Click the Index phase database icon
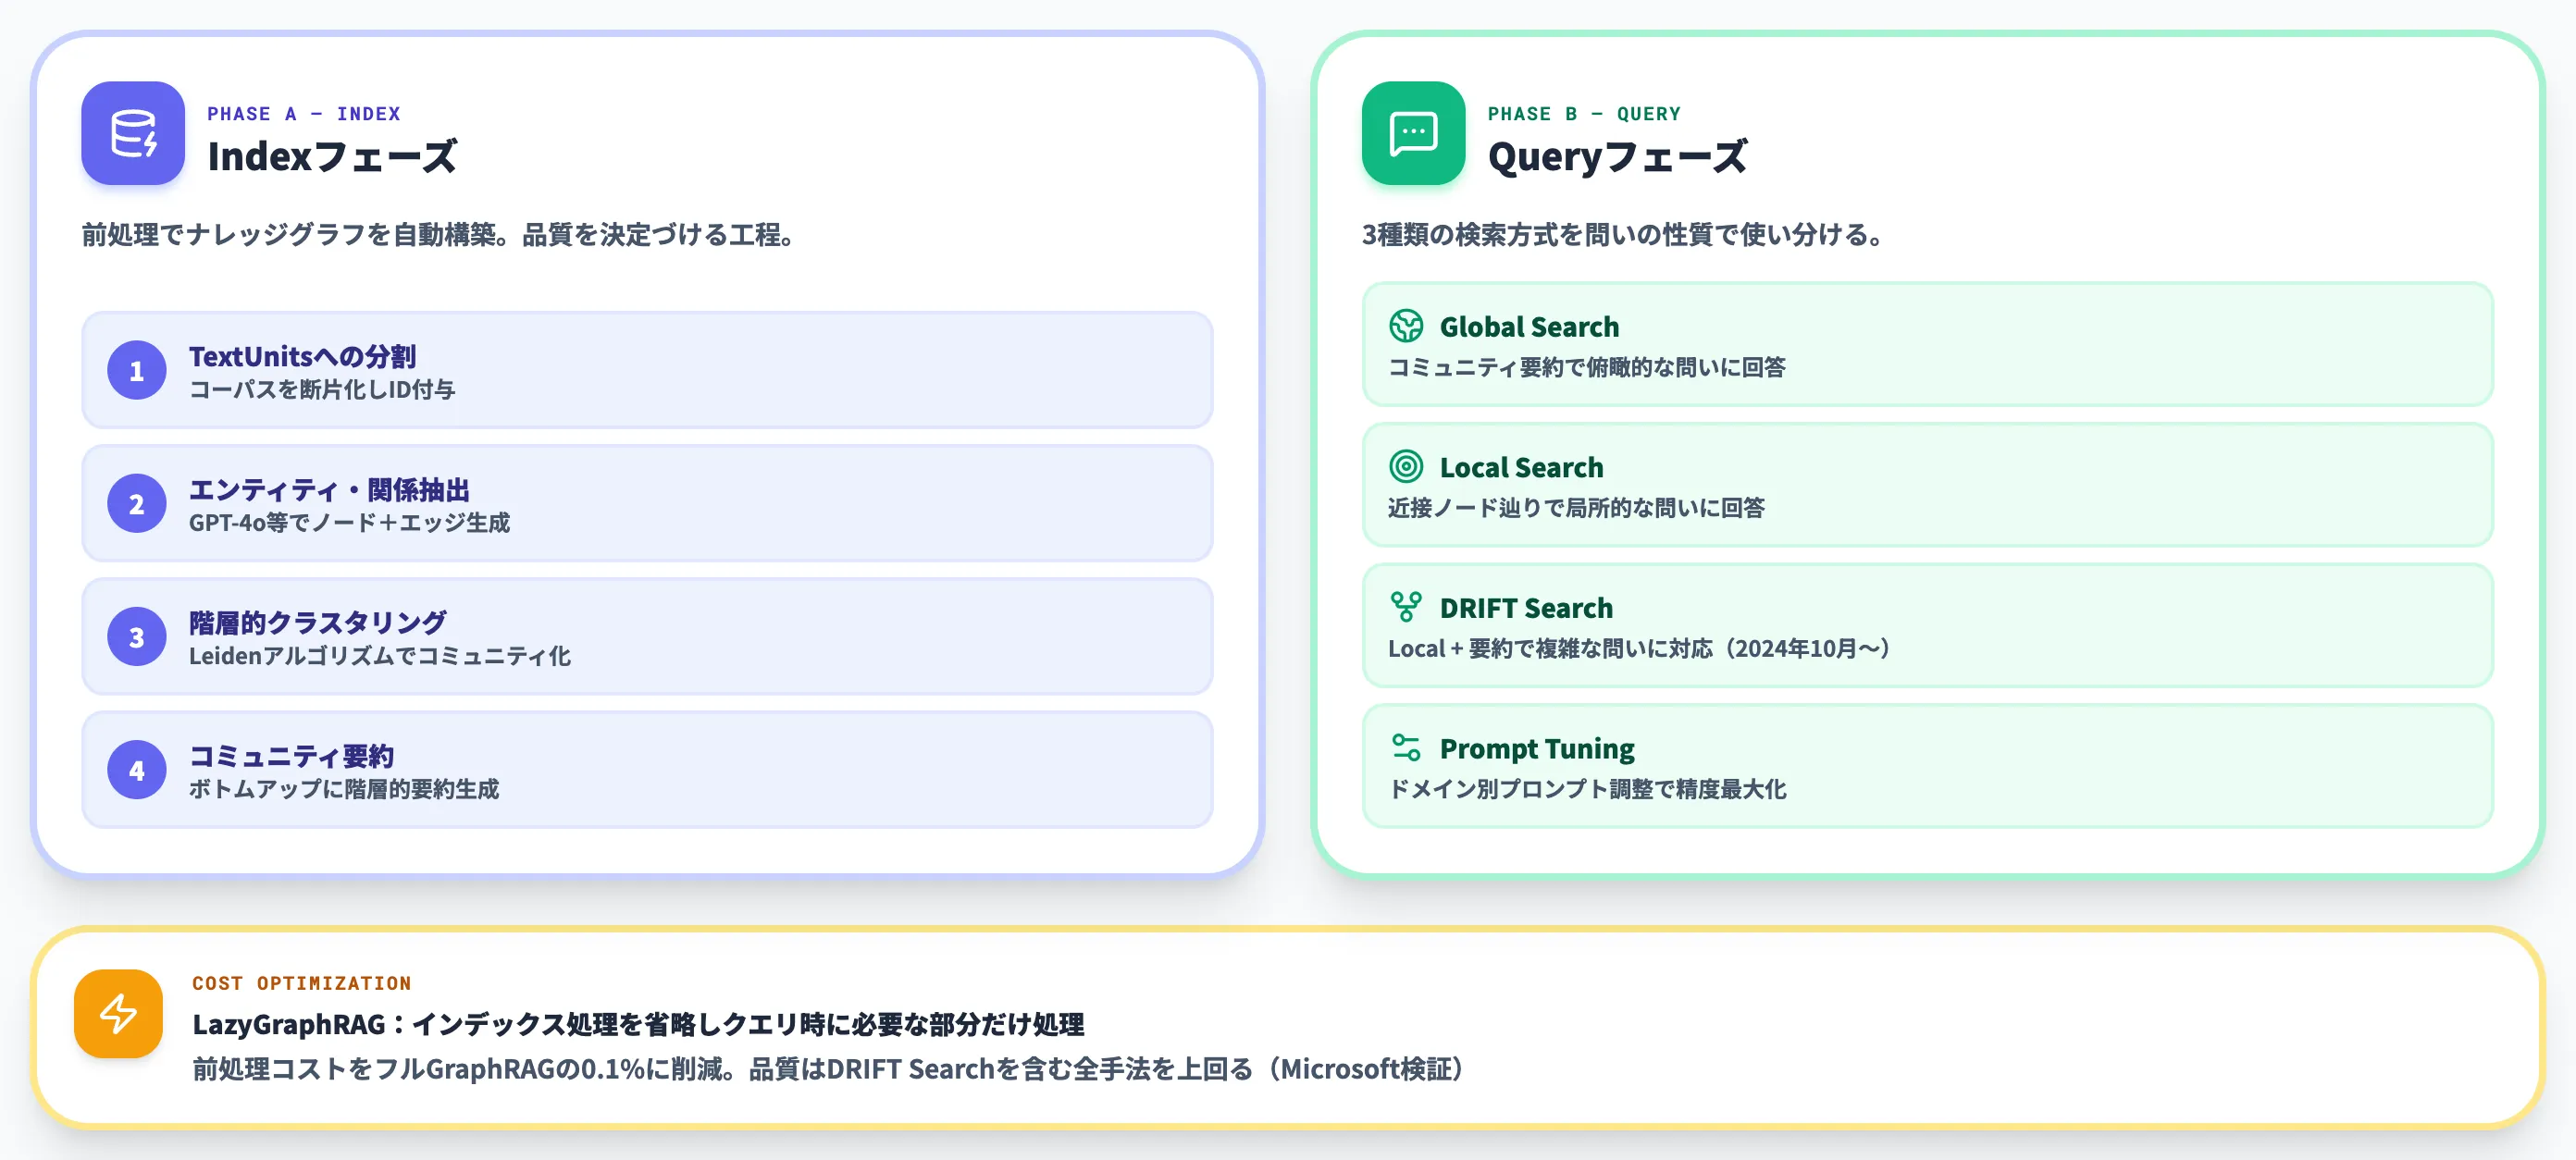The height and width of the screenshot is (1160, 2576). (x=133, y=133)
